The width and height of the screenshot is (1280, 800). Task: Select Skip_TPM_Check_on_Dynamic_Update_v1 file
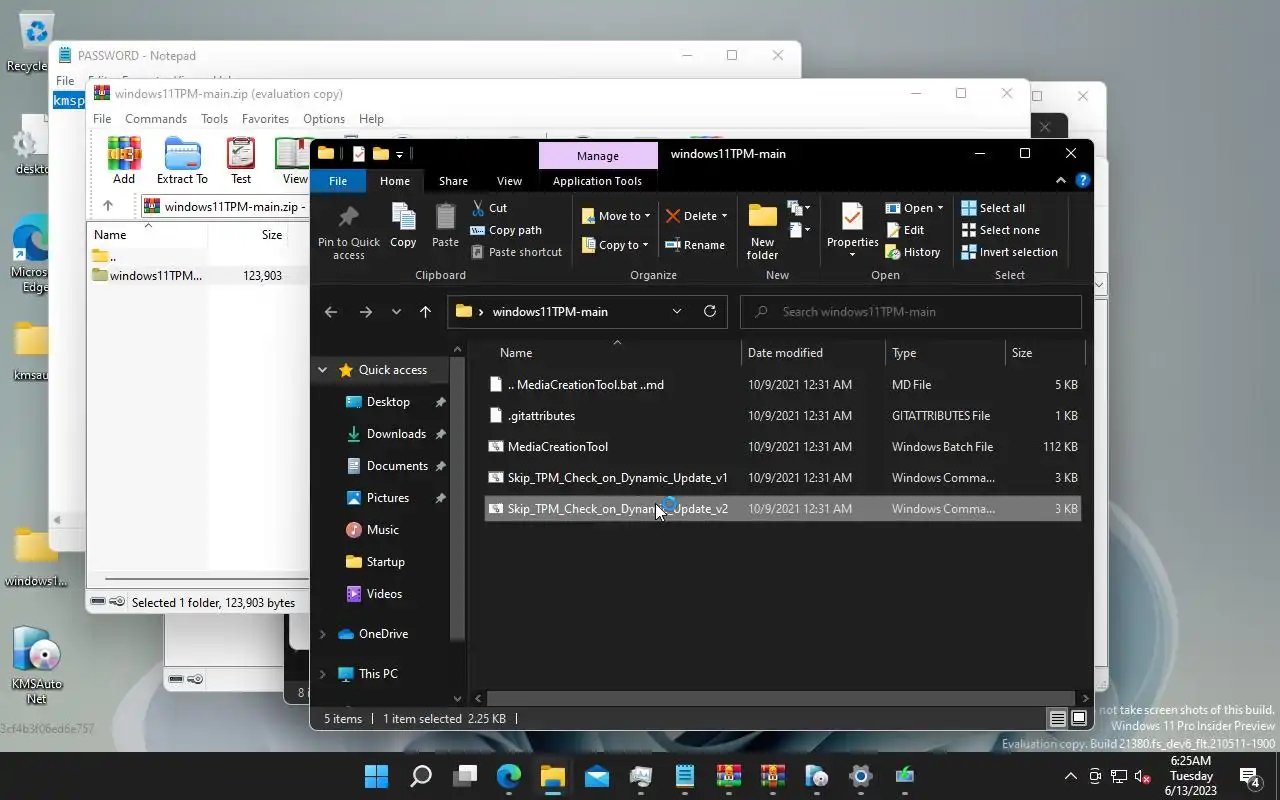pyautogui.click(x=783, y=478)
